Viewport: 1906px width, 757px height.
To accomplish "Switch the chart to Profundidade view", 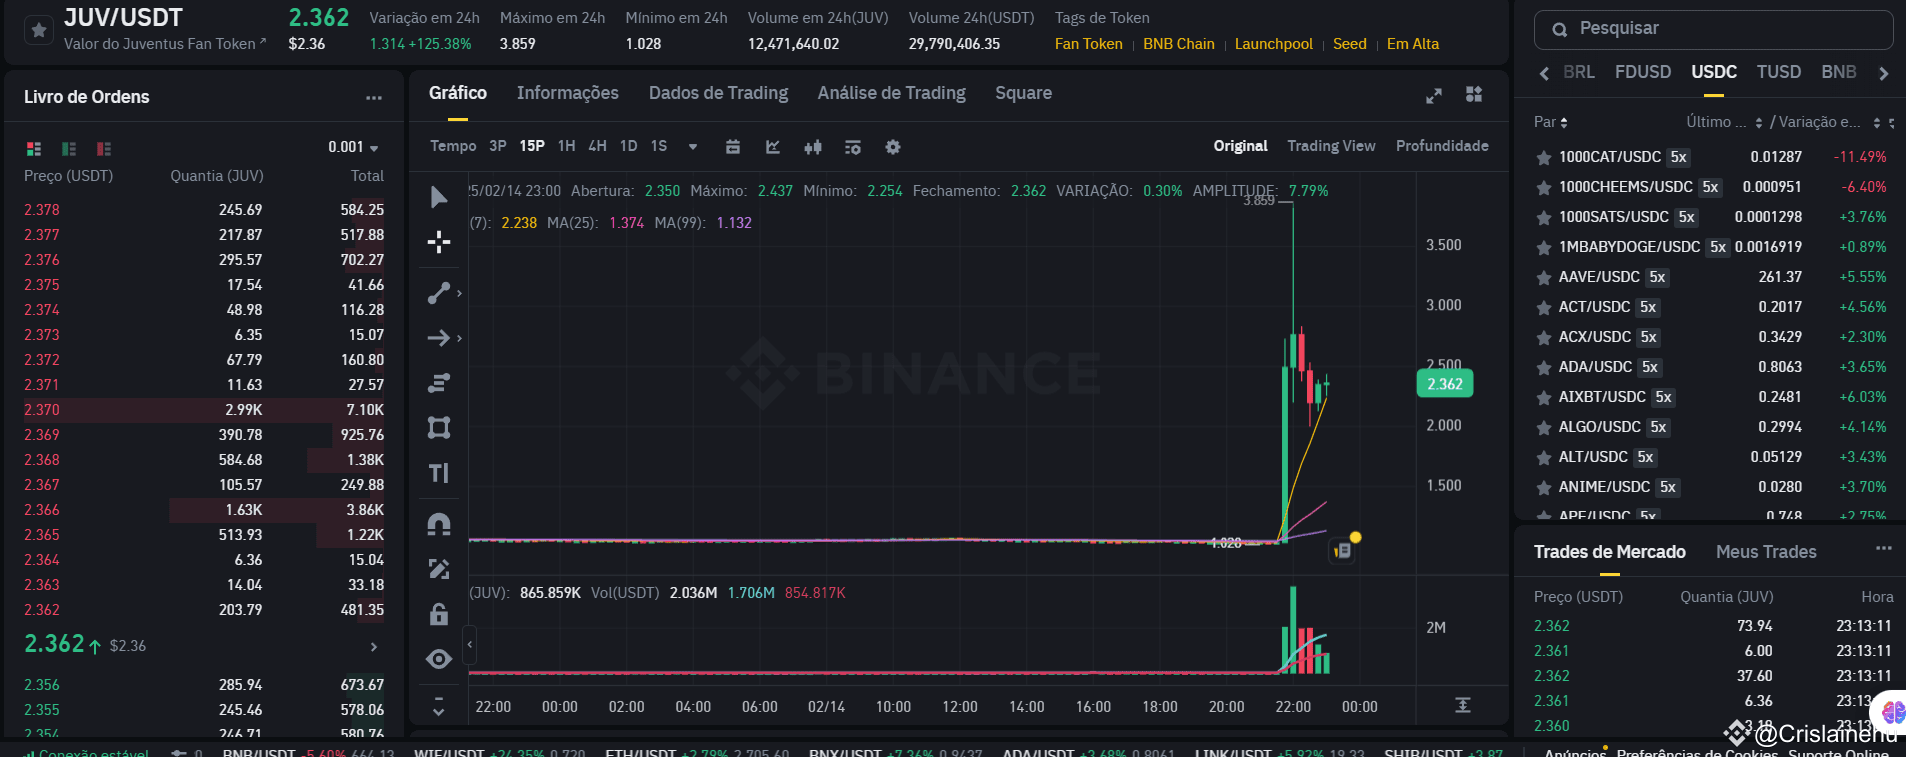I will click(1442, 146).
